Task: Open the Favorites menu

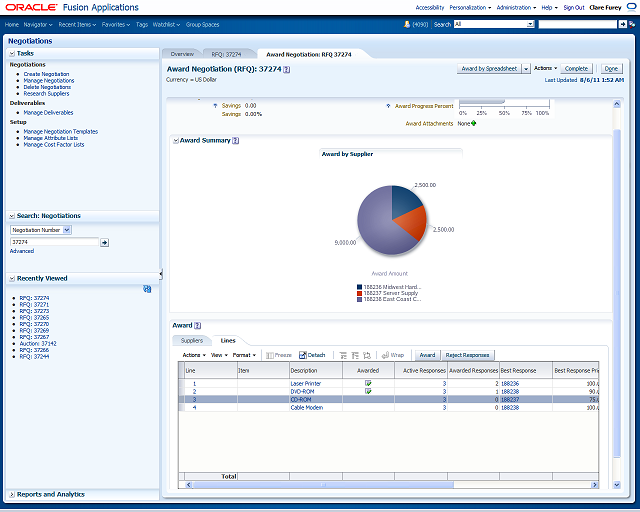Action: (x=116, y=24)
